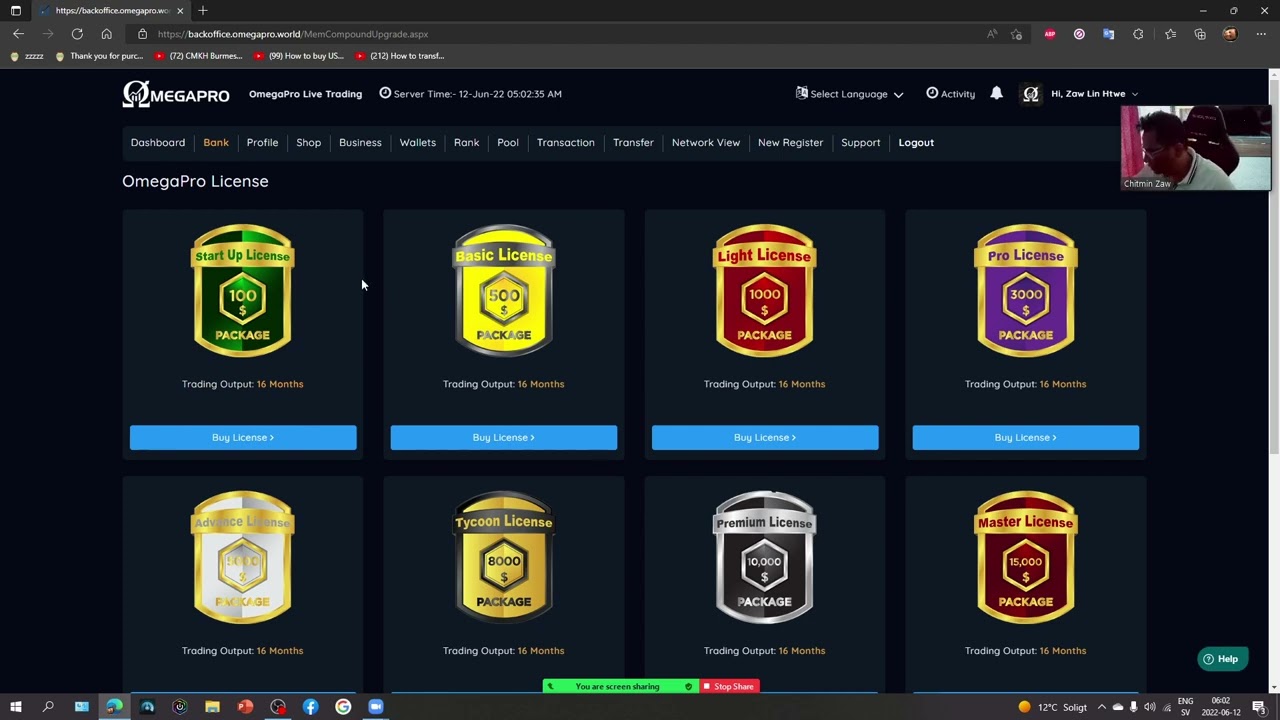
Task: Open the Transaction menu item
Action: click(565, 142)
